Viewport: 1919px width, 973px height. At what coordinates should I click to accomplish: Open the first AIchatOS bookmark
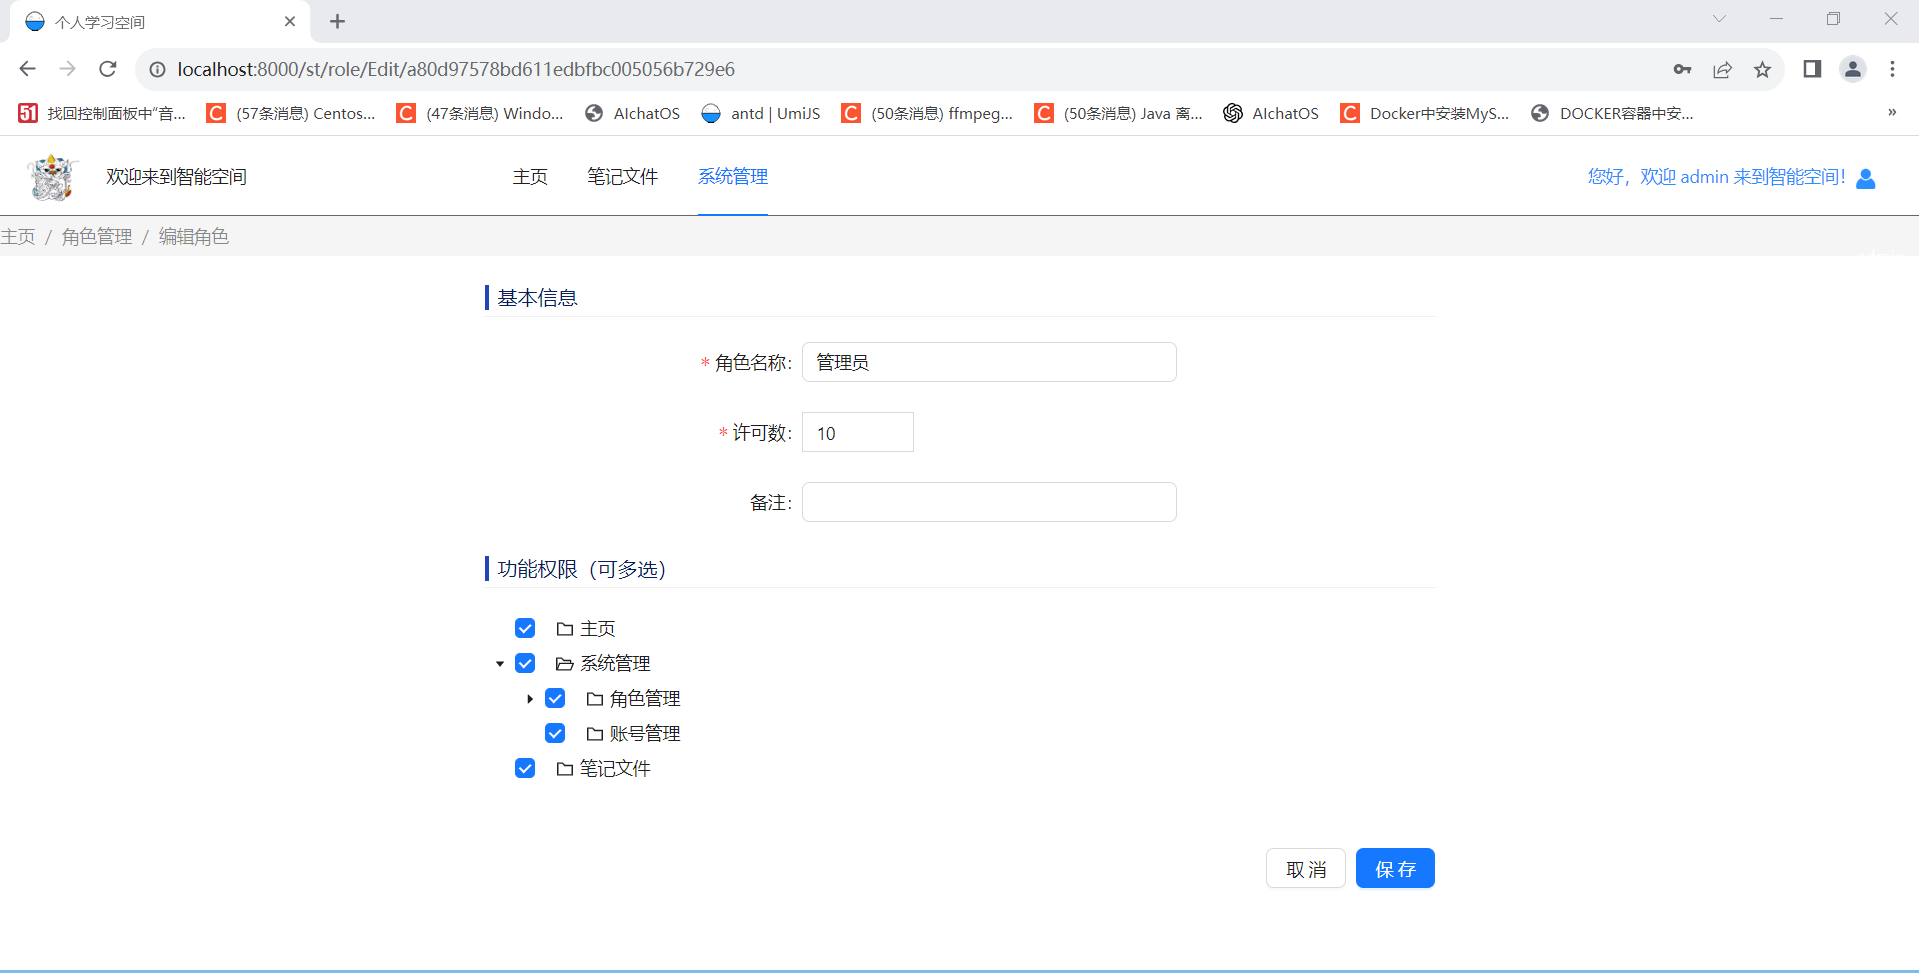[x=633, y=113]
